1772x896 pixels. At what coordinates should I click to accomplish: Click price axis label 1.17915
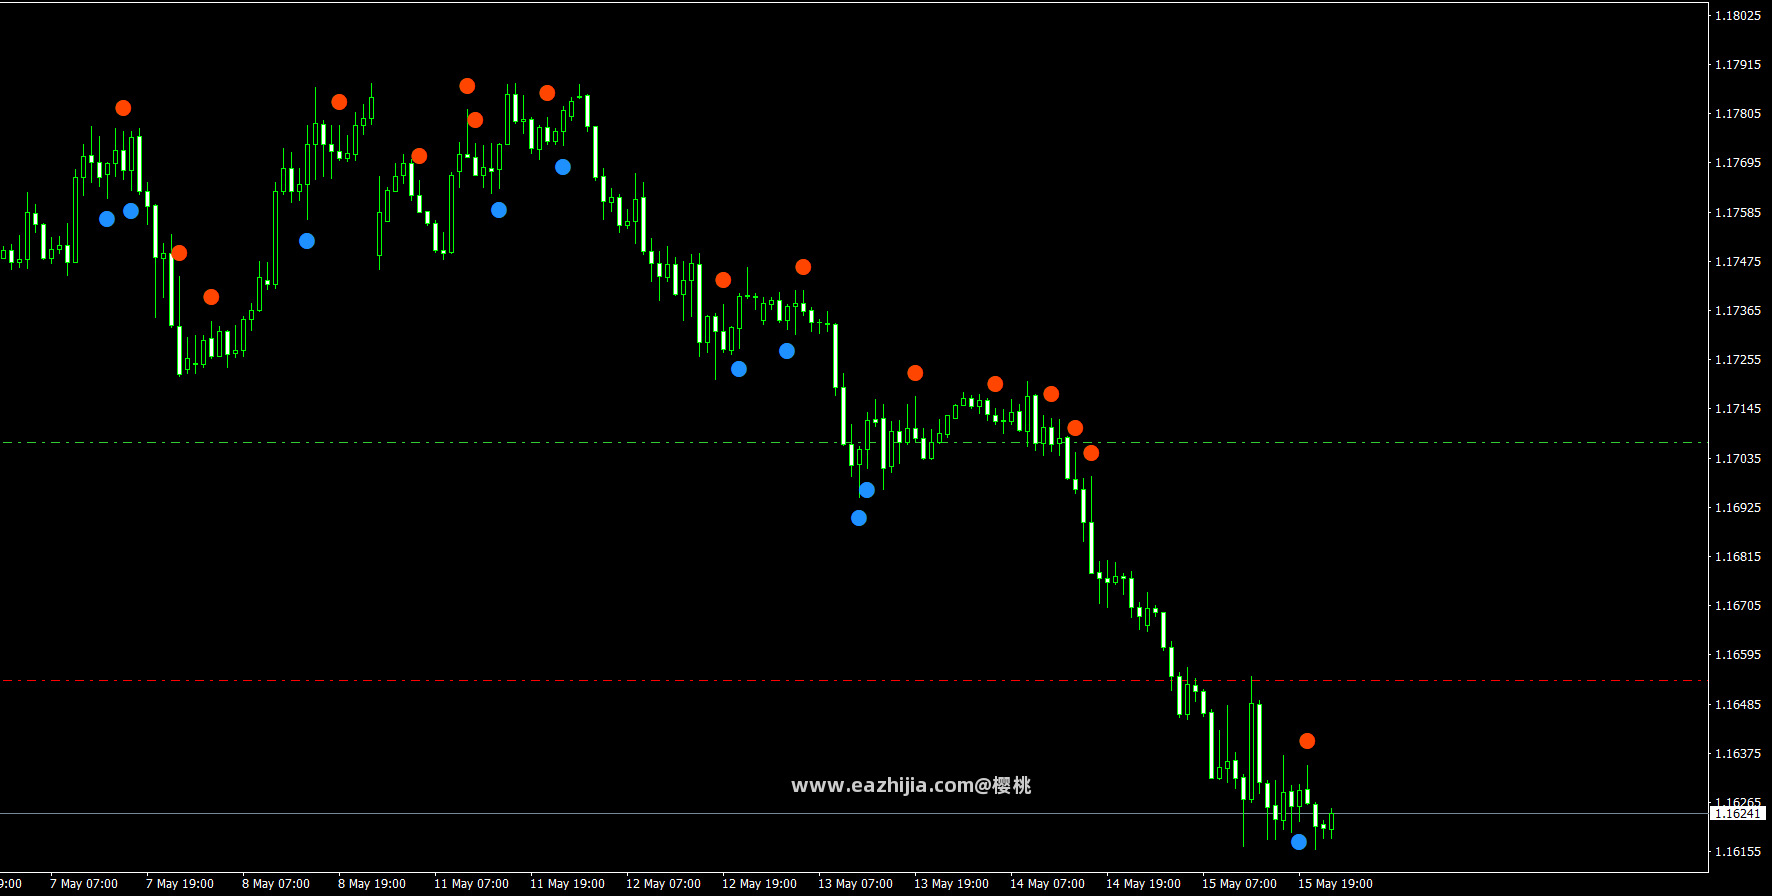(x=1738, y=65)
